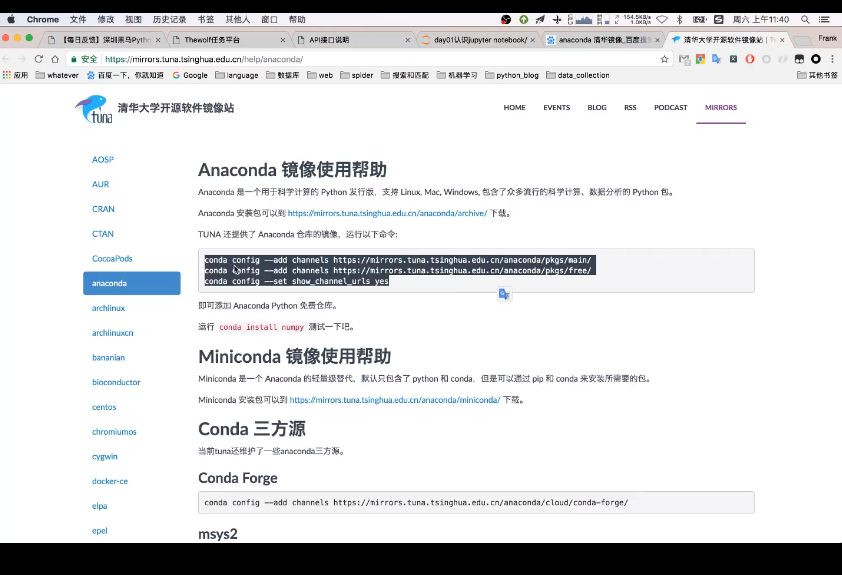
Task: Open the whatever bookmarks folder
Action: (57, 75)
